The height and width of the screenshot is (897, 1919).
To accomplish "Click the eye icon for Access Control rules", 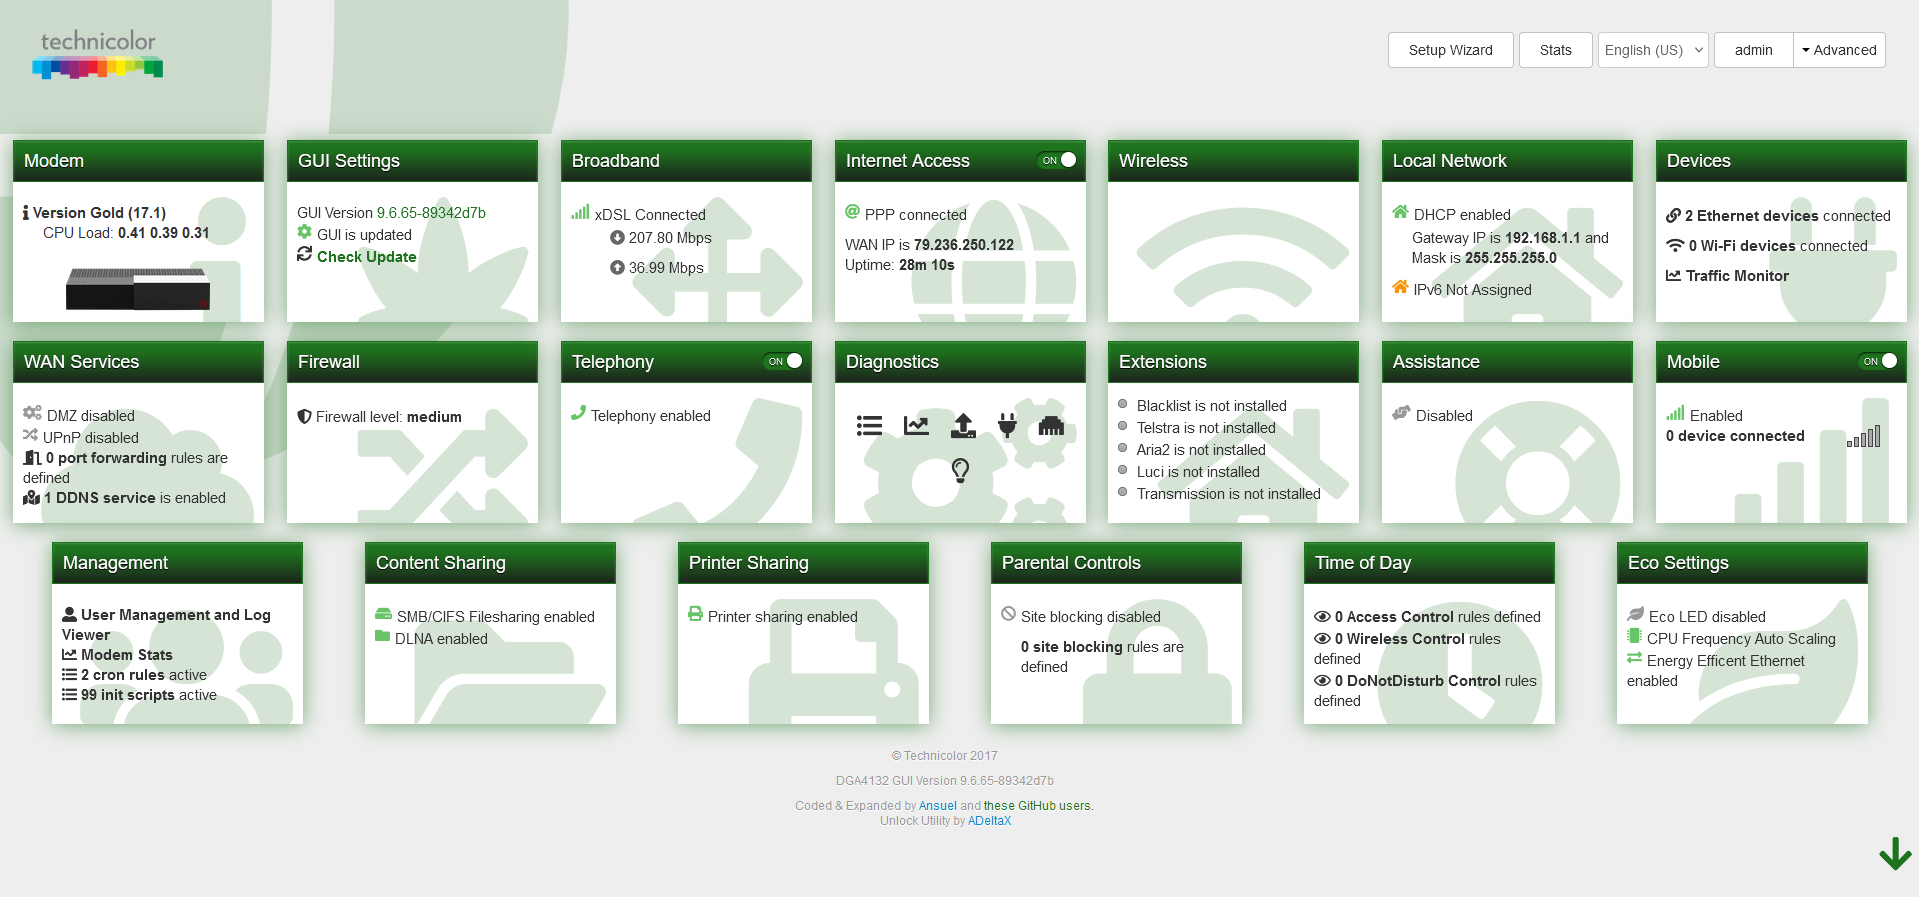I will coord(1322,617).
